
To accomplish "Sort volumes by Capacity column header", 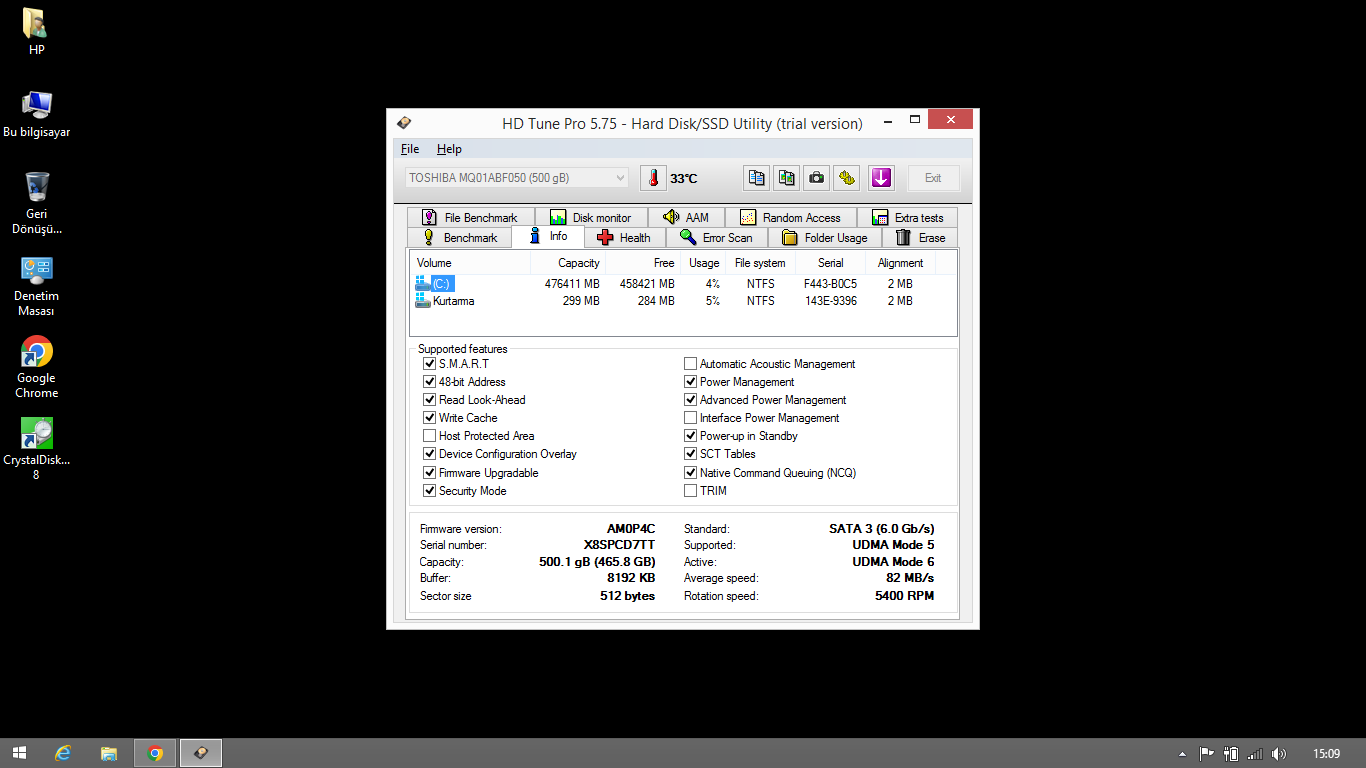I will [x=567, y=263].
